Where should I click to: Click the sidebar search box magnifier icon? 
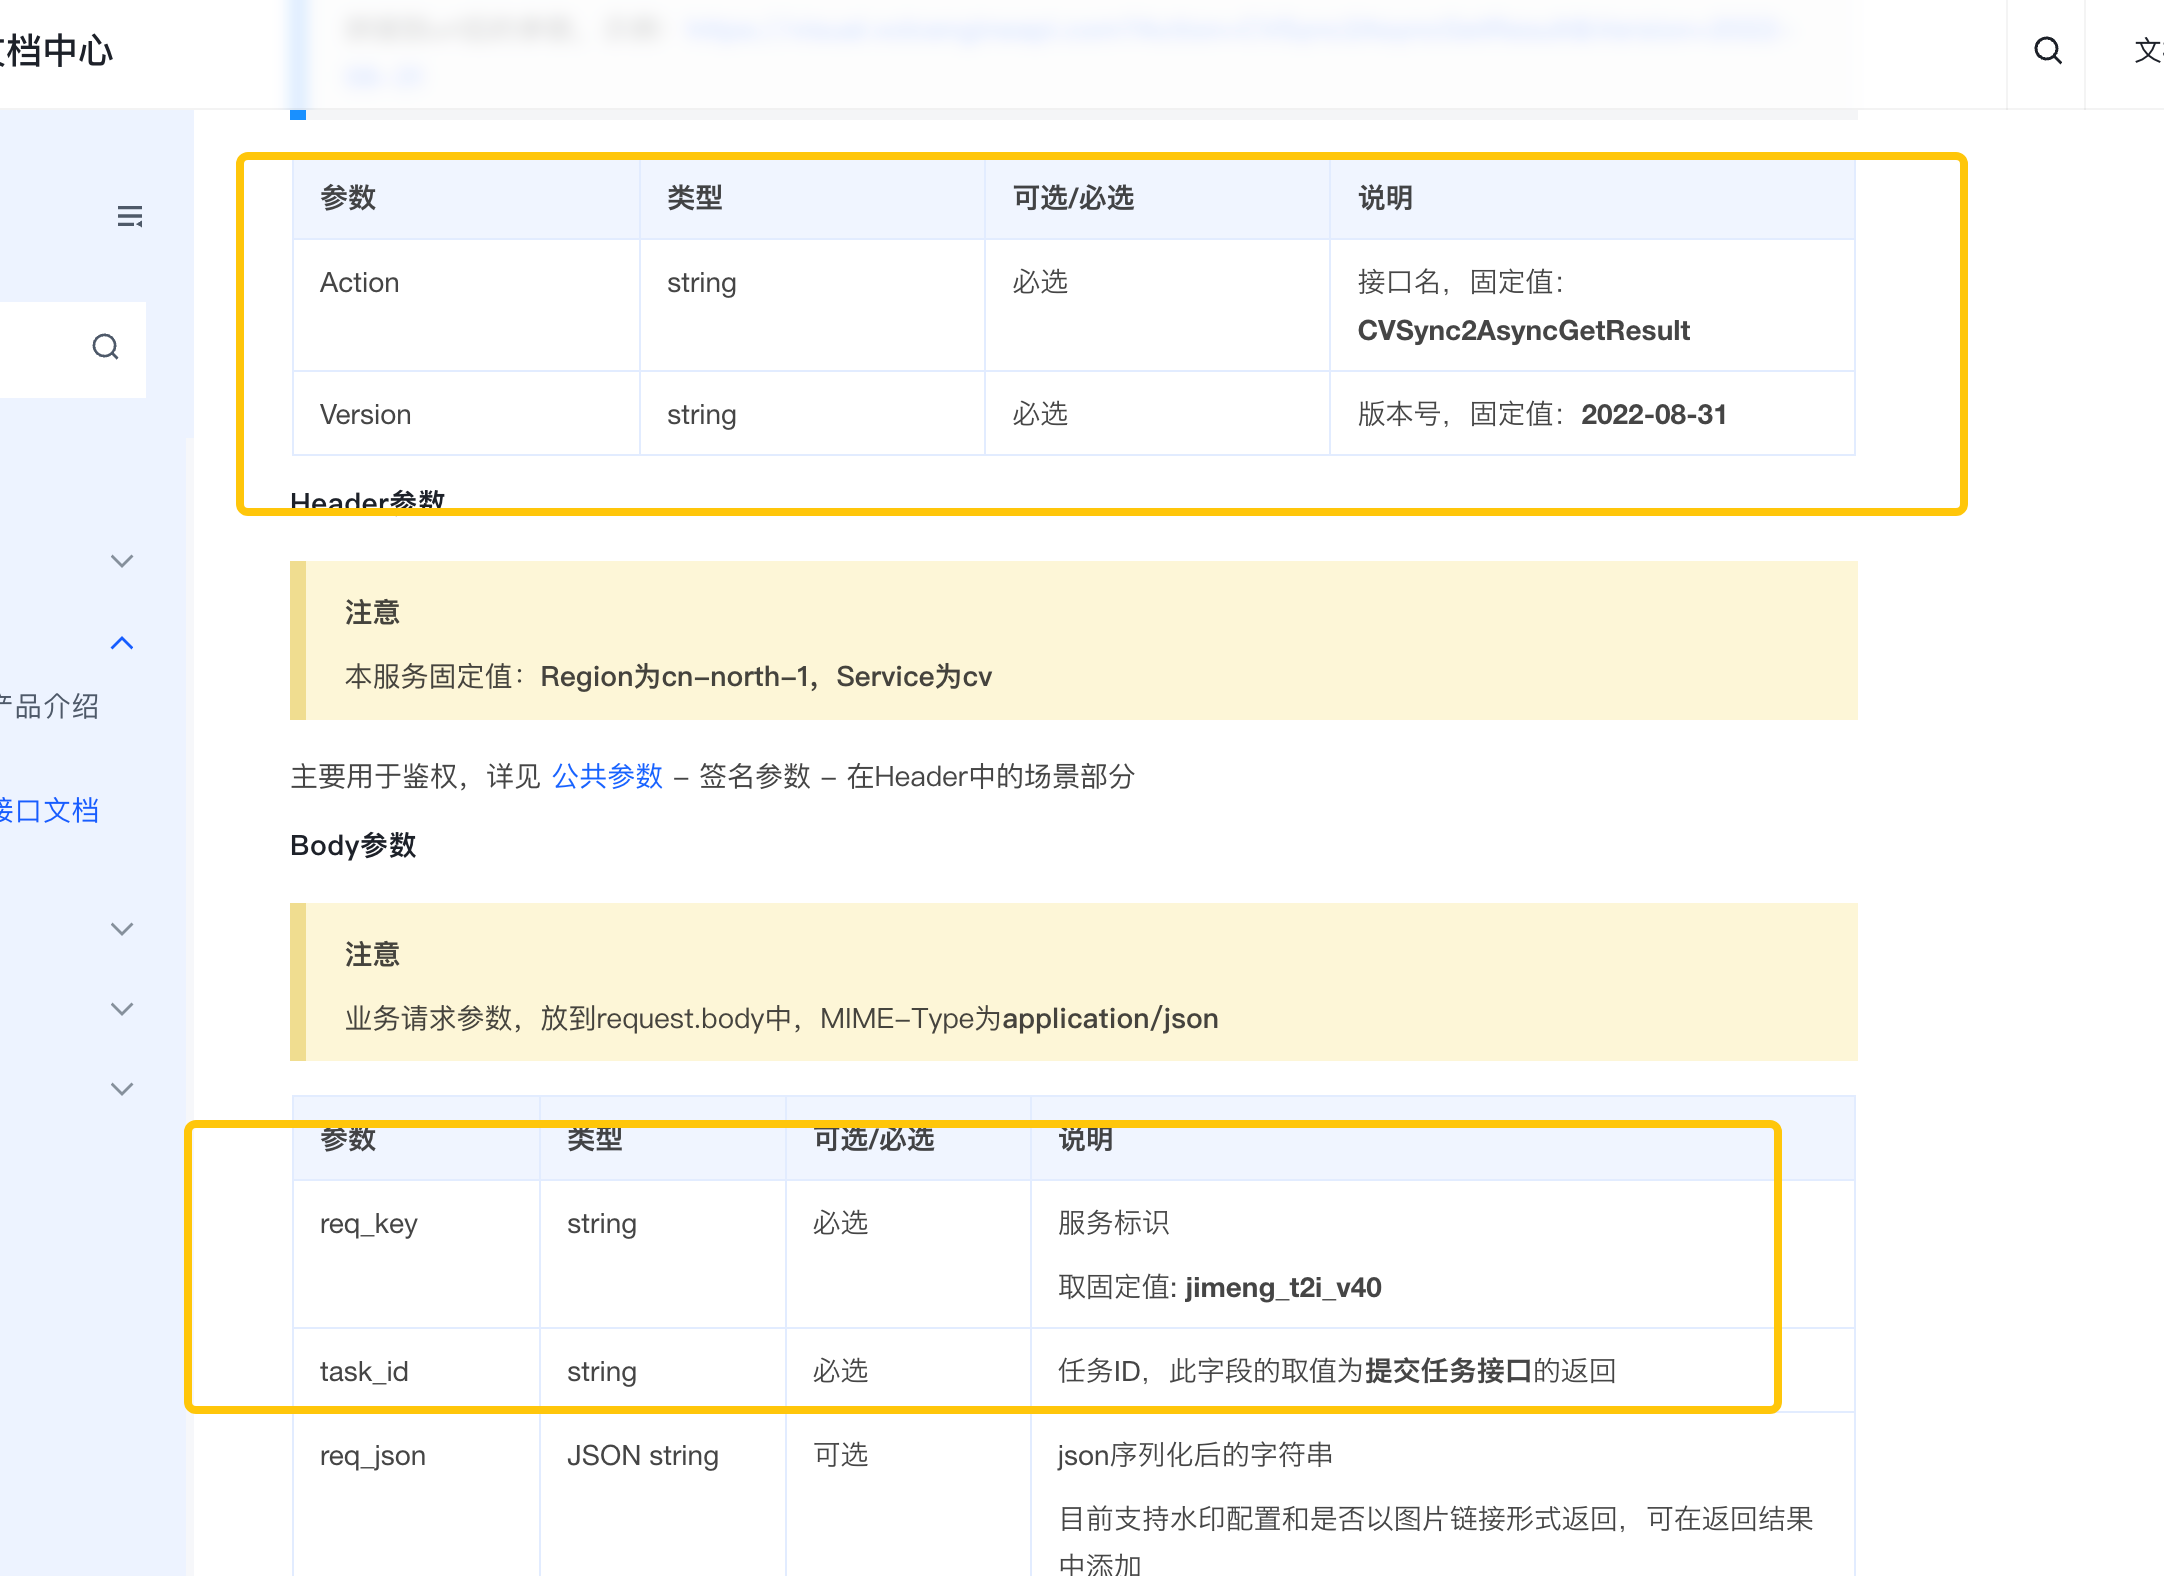(105, 347)
